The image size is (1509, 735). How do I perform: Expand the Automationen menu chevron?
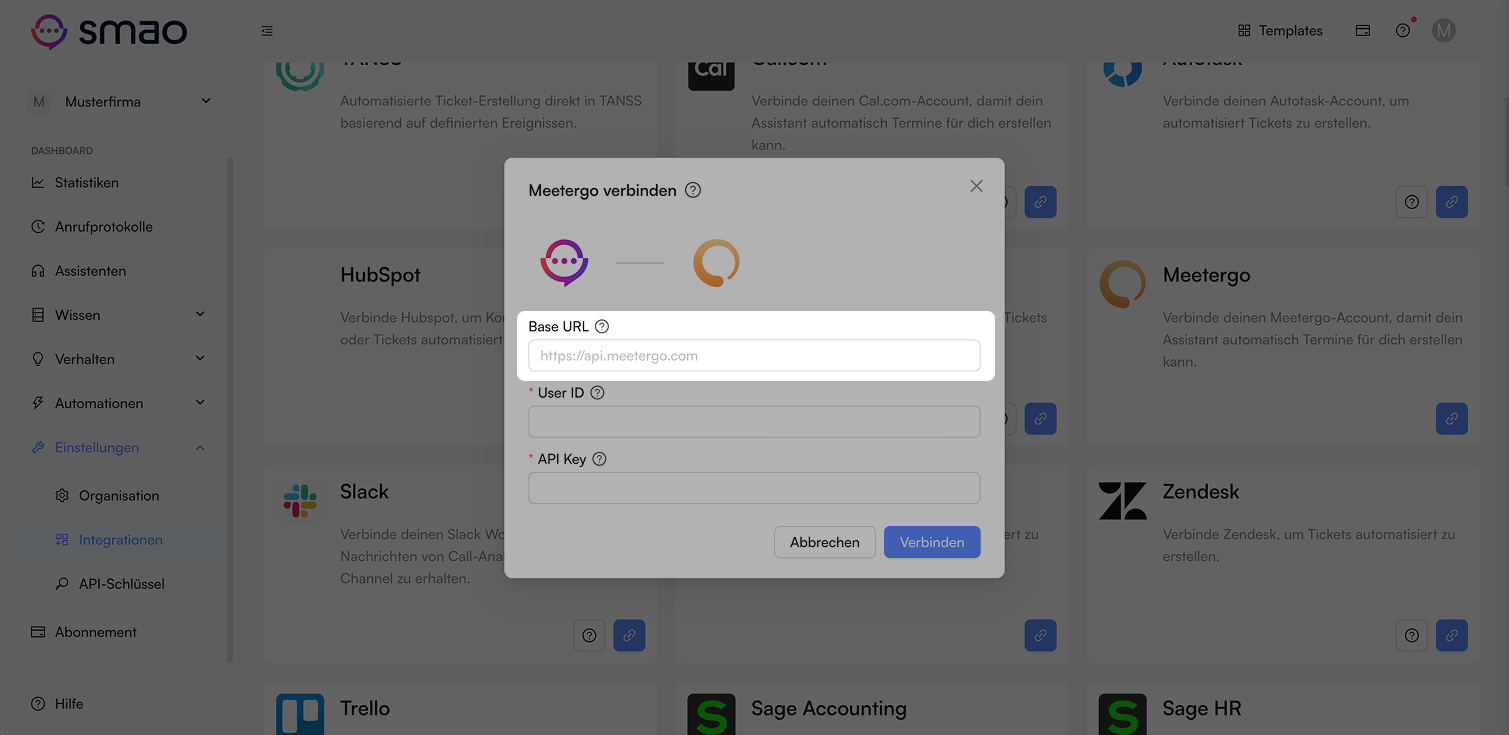click(200, 403)
